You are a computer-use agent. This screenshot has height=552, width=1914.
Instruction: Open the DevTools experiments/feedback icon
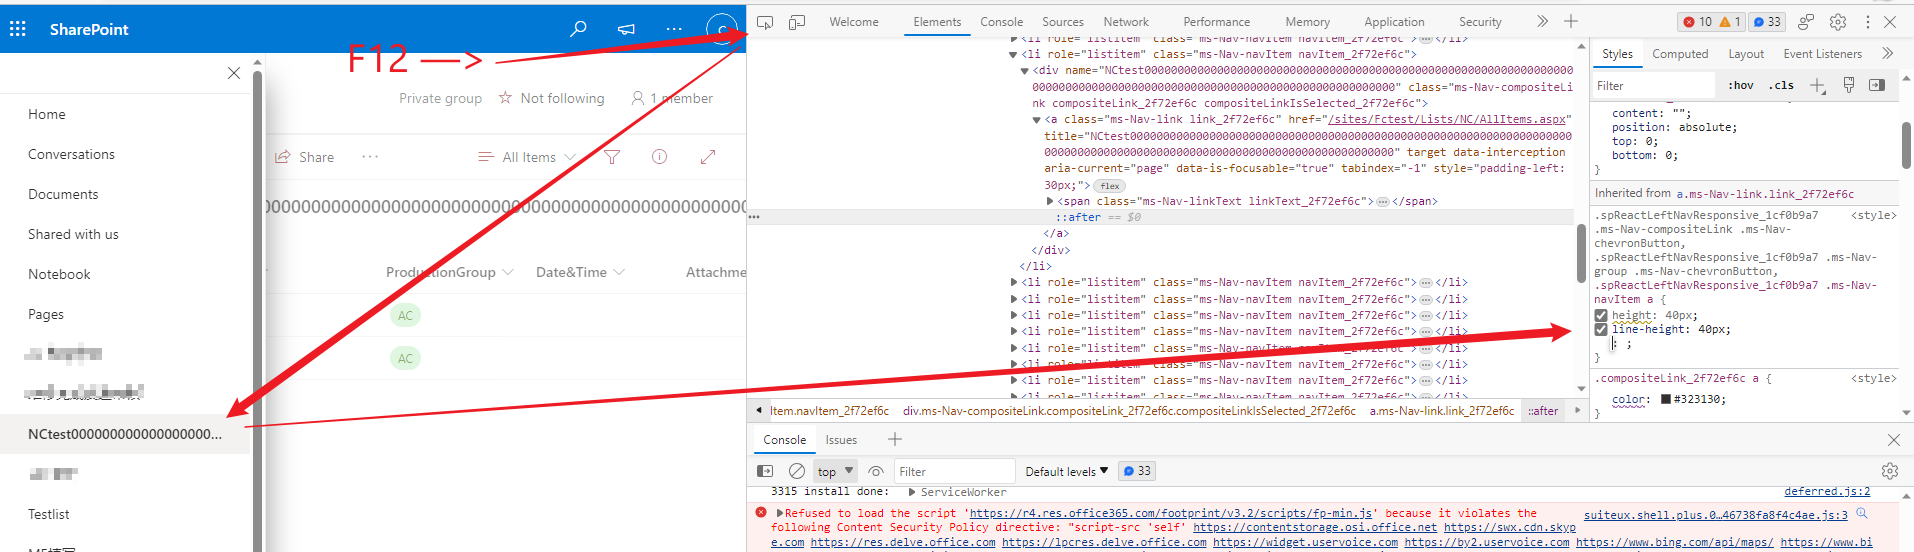click(x=1806, y=22)
